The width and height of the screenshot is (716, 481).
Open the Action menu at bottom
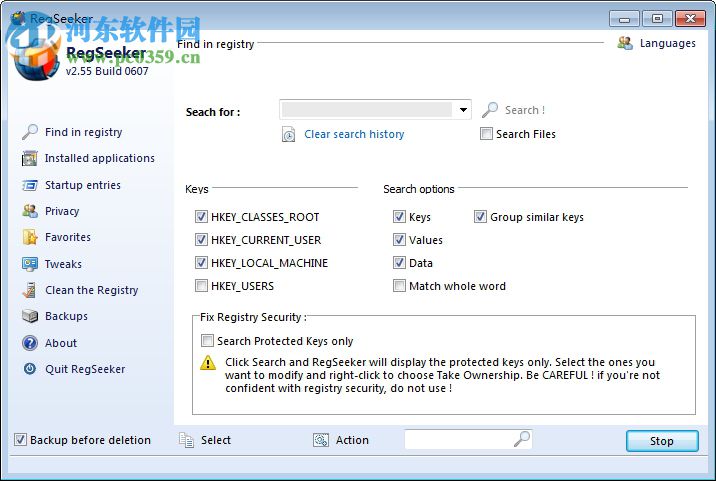pos(341,440)
